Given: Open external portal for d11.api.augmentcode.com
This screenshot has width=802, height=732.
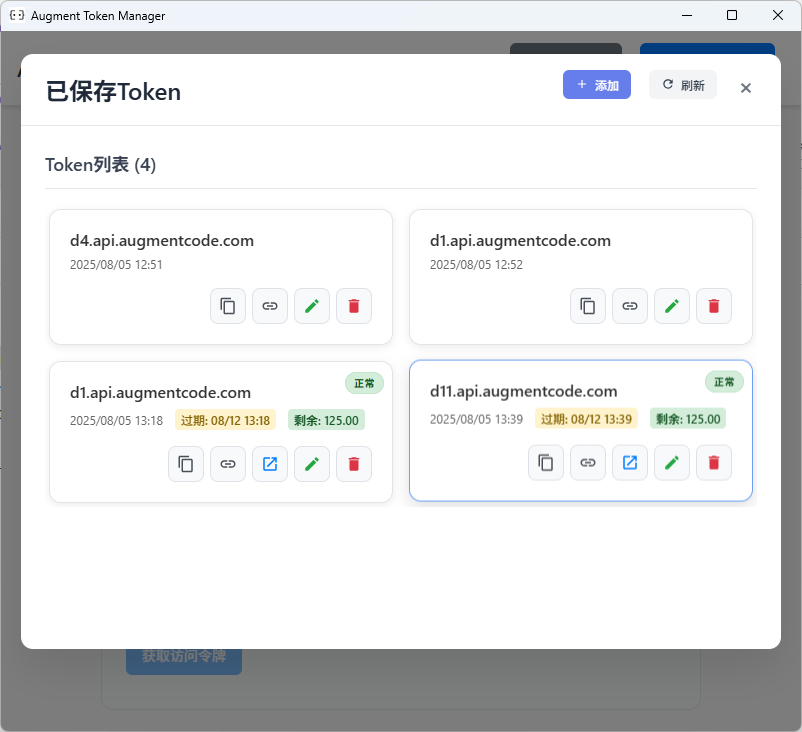Looking at the screenshot, I should click(x=630, y=462).
